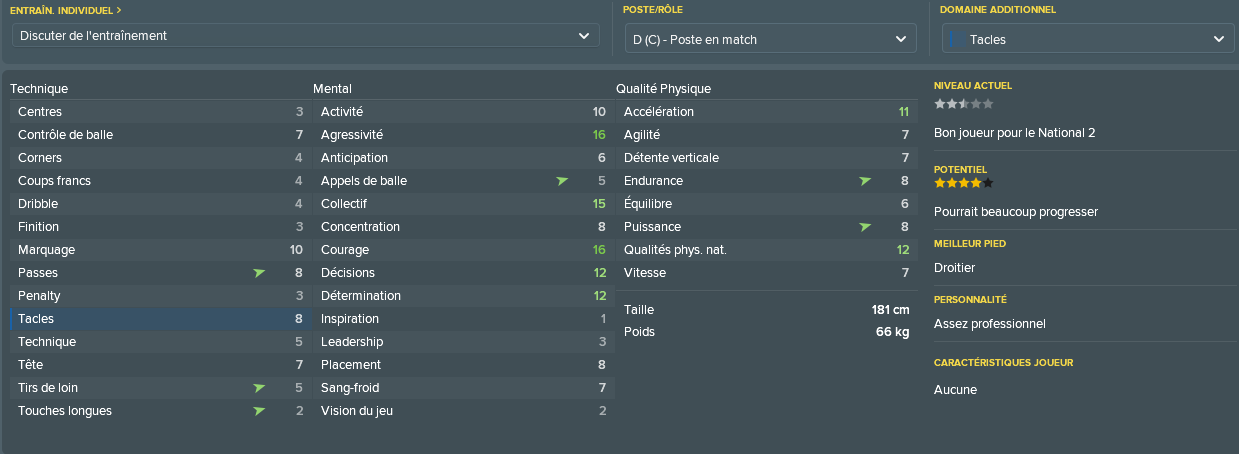Image resolution: width=1239 pixels, height=454 pixels.
Task: Click the green arrow beside Puissance
Action: point(865,227)
